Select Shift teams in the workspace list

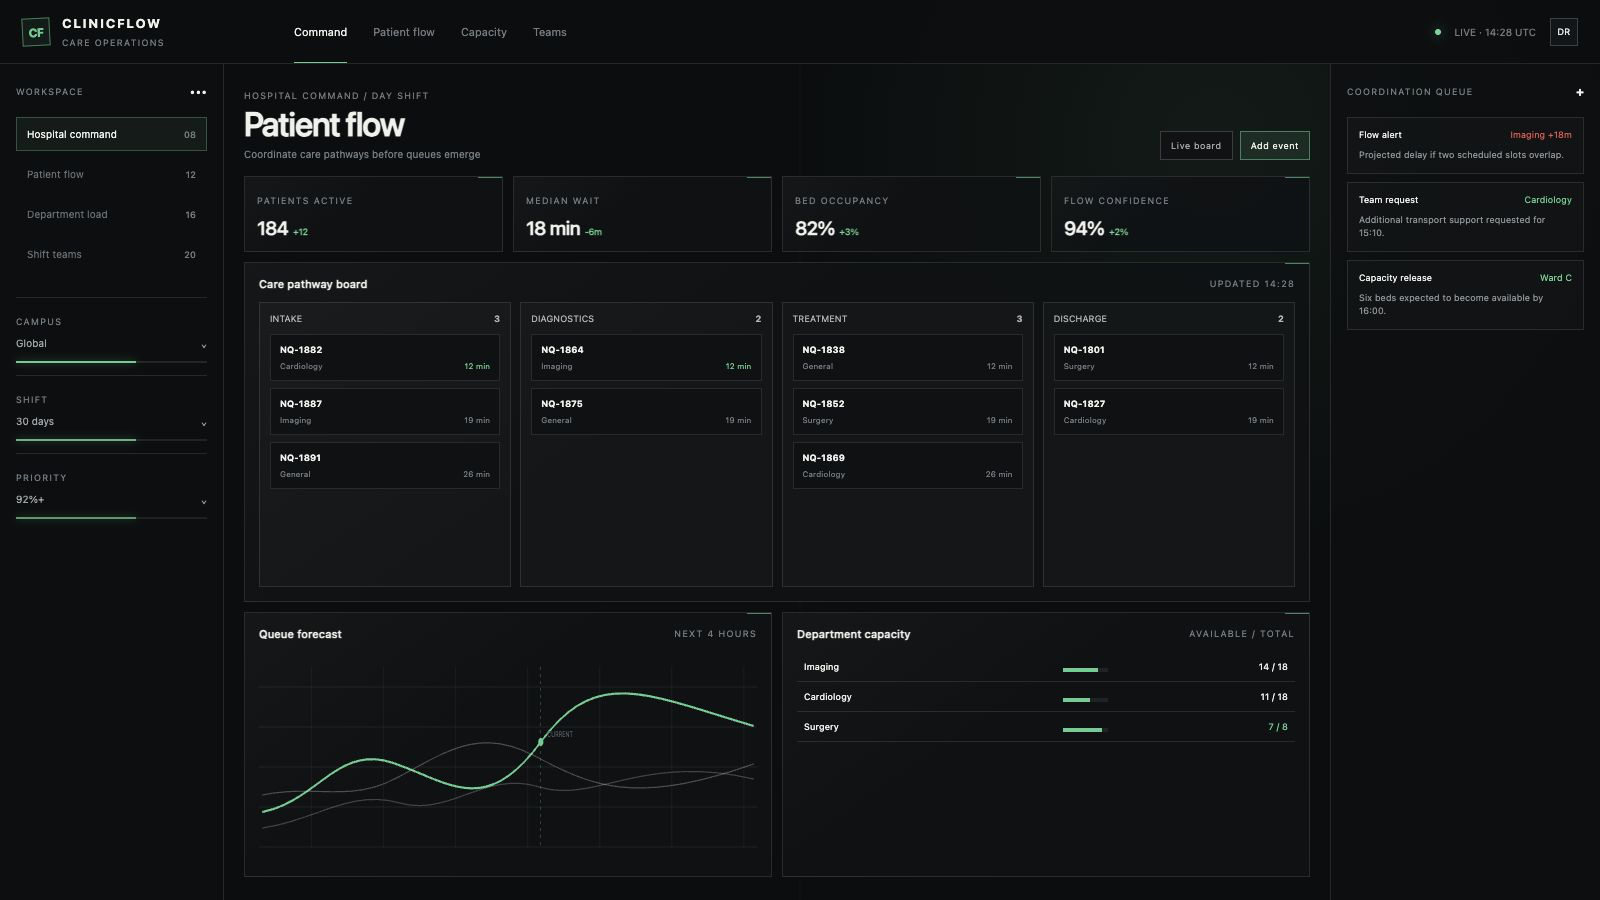(x=111, y=254)
